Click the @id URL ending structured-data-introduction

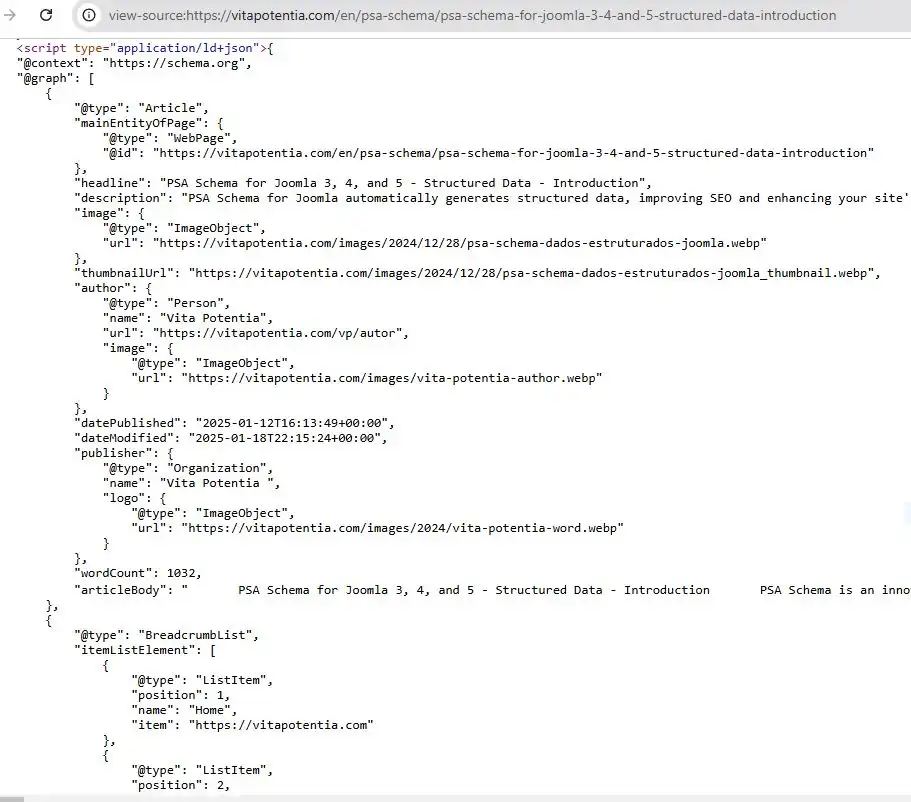513,153
